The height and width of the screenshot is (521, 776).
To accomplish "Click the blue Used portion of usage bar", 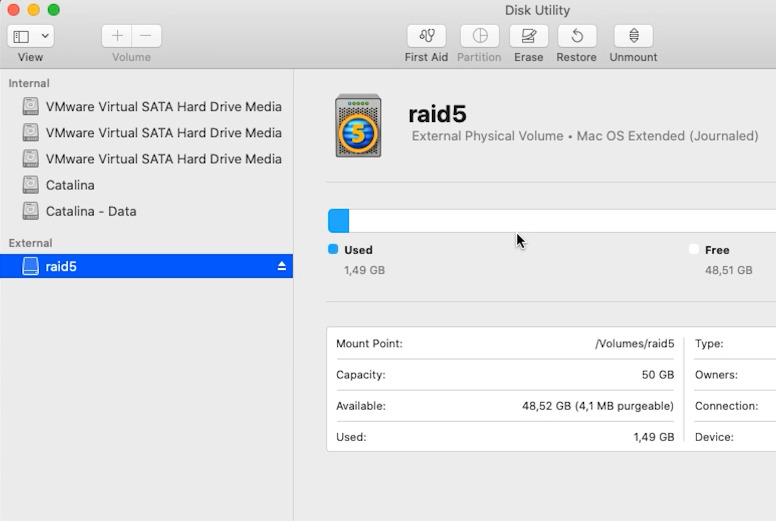I will coord(339,221).
